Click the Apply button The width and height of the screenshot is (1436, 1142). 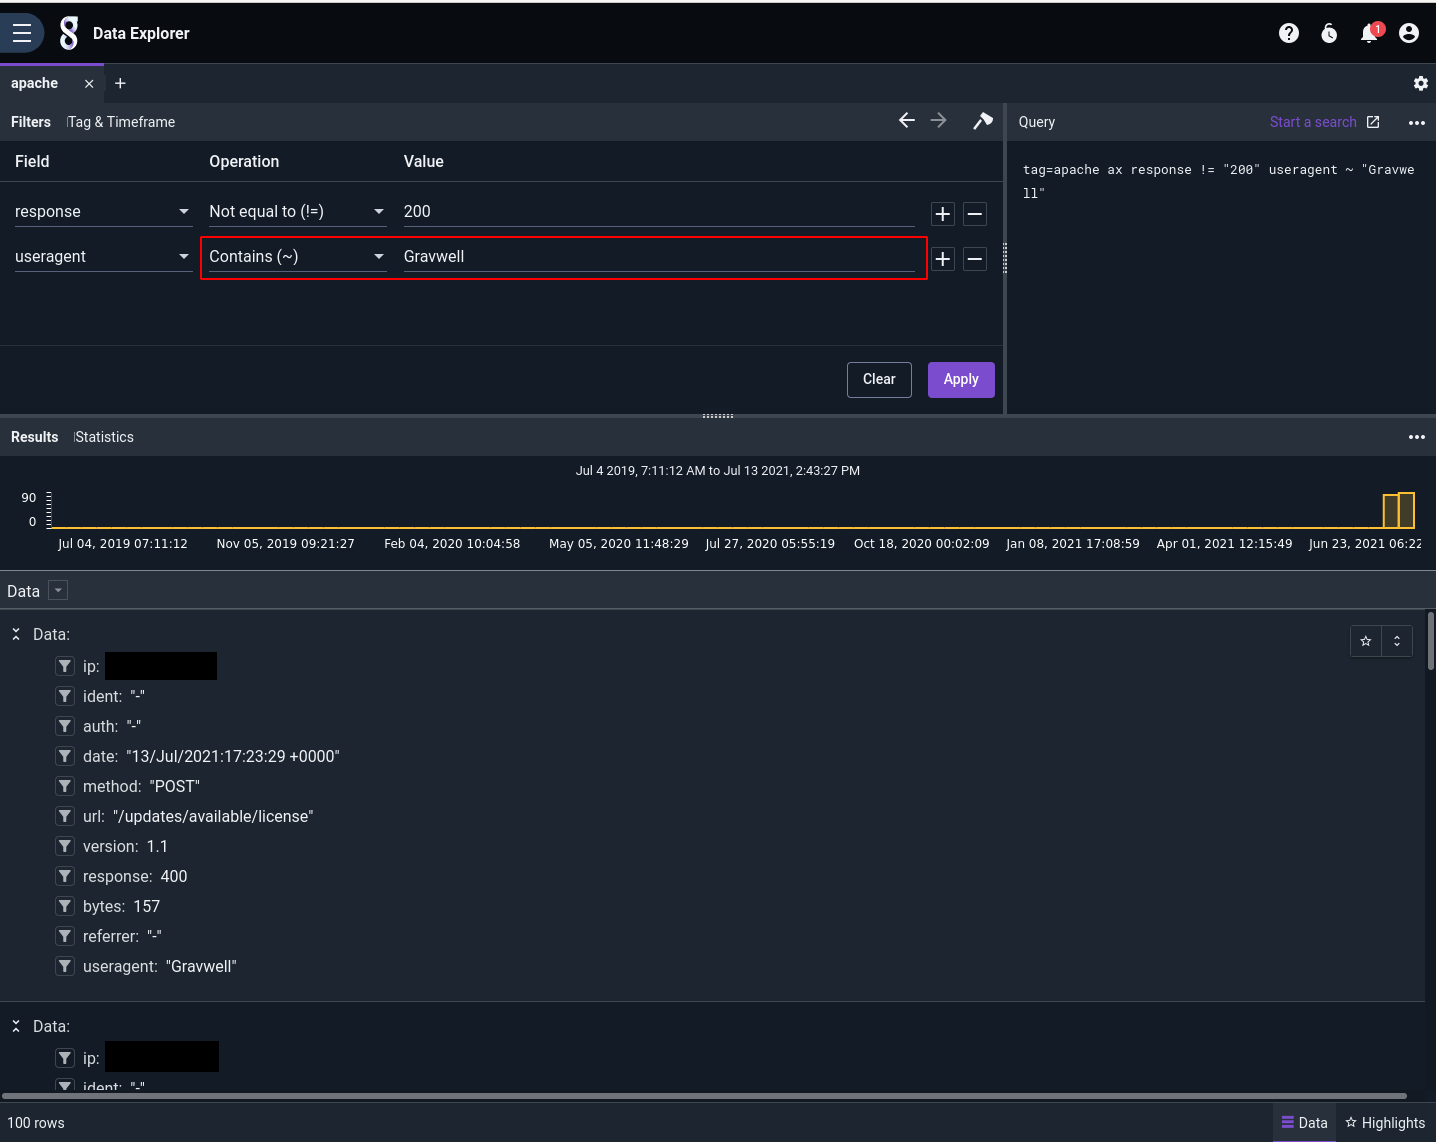tap(961, 380)
